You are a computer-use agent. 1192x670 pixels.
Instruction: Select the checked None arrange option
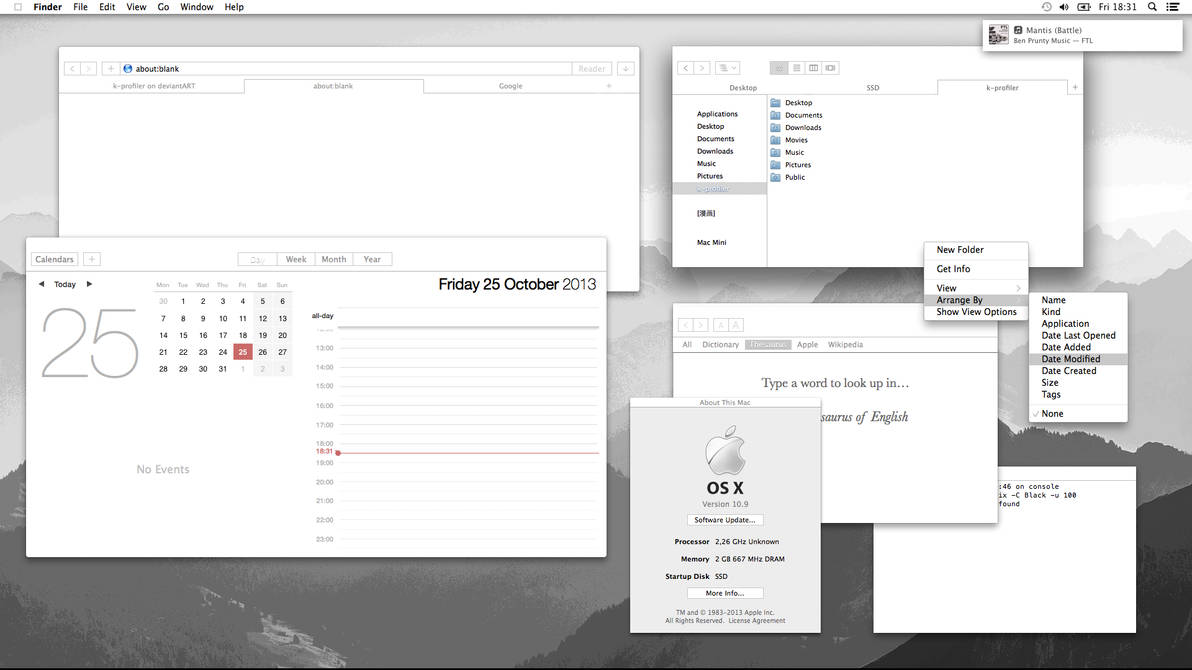1079,414
